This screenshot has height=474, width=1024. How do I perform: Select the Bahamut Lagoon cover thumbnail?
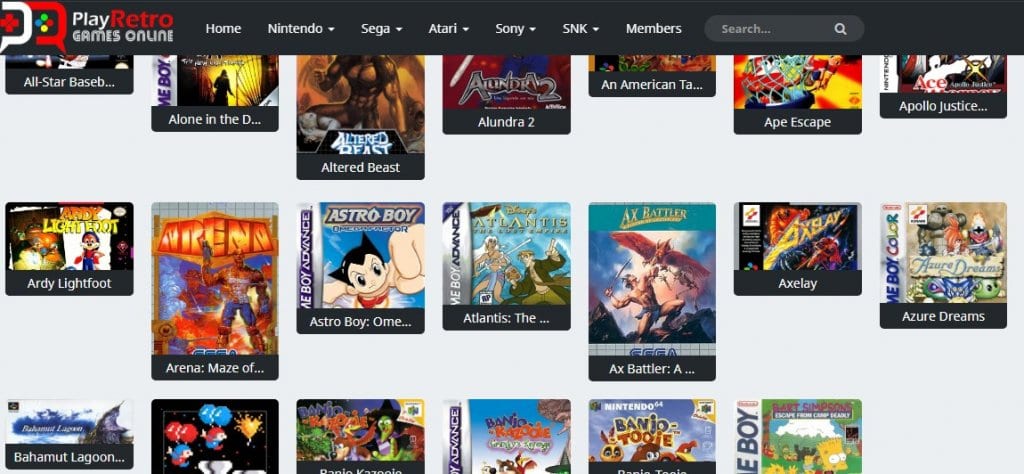pyautogui.click(x=69, y=422)
